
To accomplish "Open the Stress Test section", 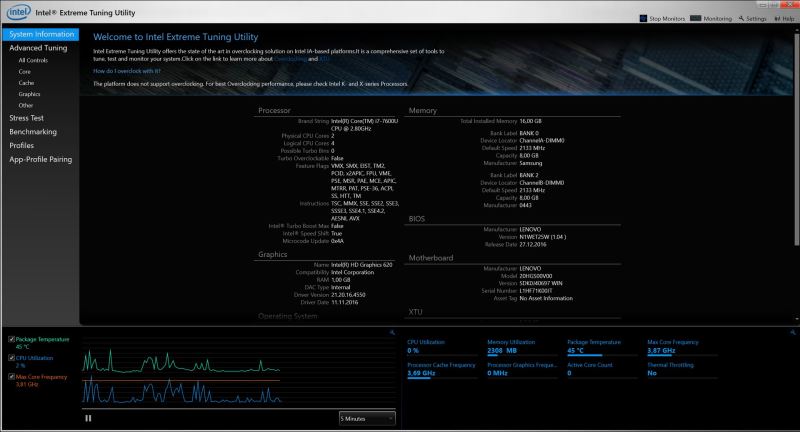I will tap(26, 118).
